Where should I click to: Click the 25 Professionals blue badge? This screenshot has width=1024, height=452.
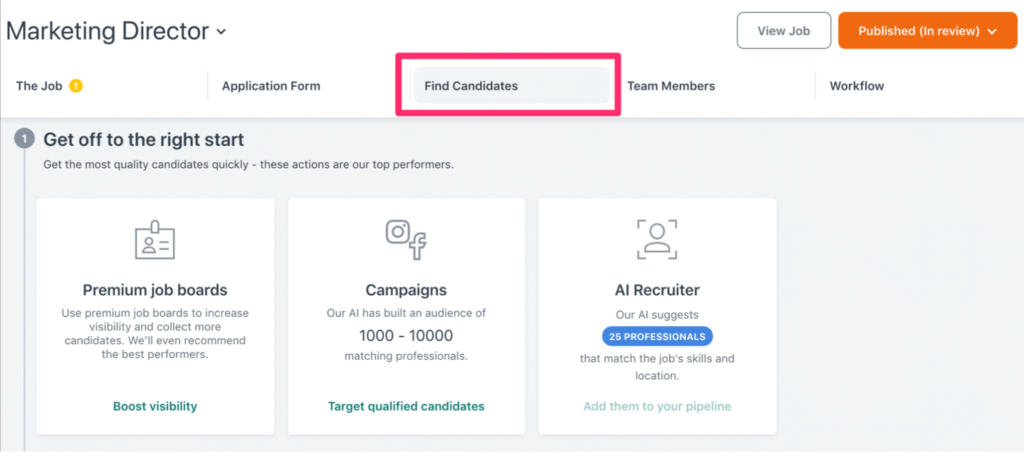657,337
